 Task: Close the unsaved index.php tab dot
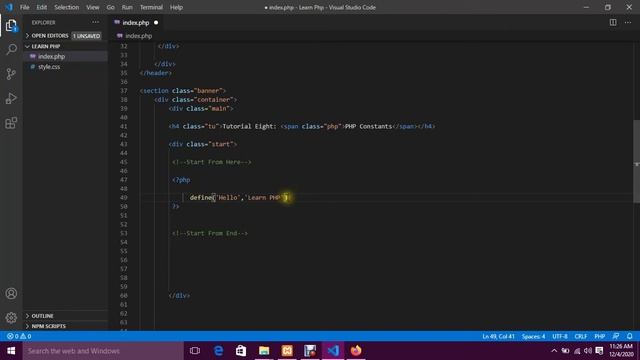coord(156,22)
